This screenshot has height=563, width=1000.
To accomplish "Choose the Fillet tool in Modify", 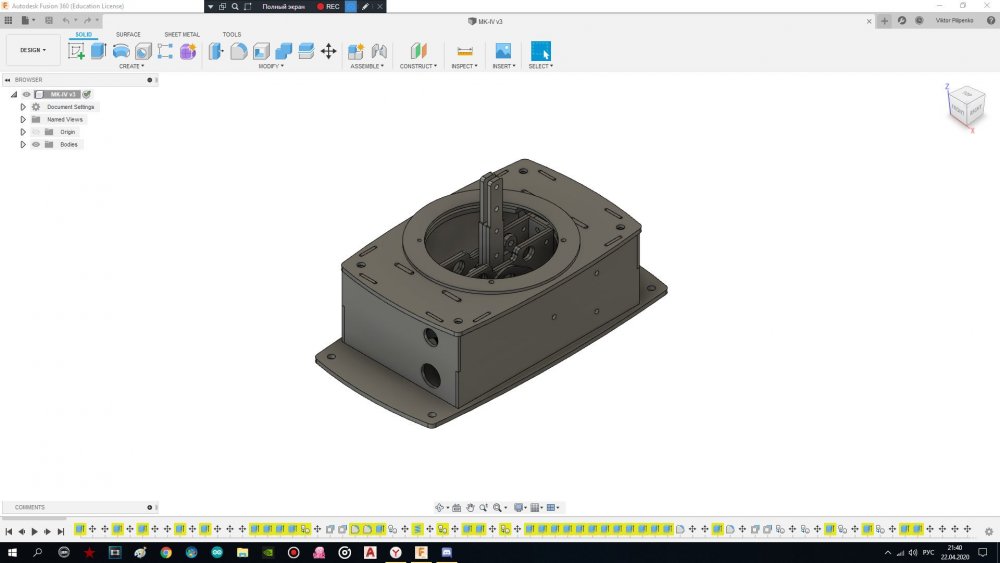I will [239, 51].
